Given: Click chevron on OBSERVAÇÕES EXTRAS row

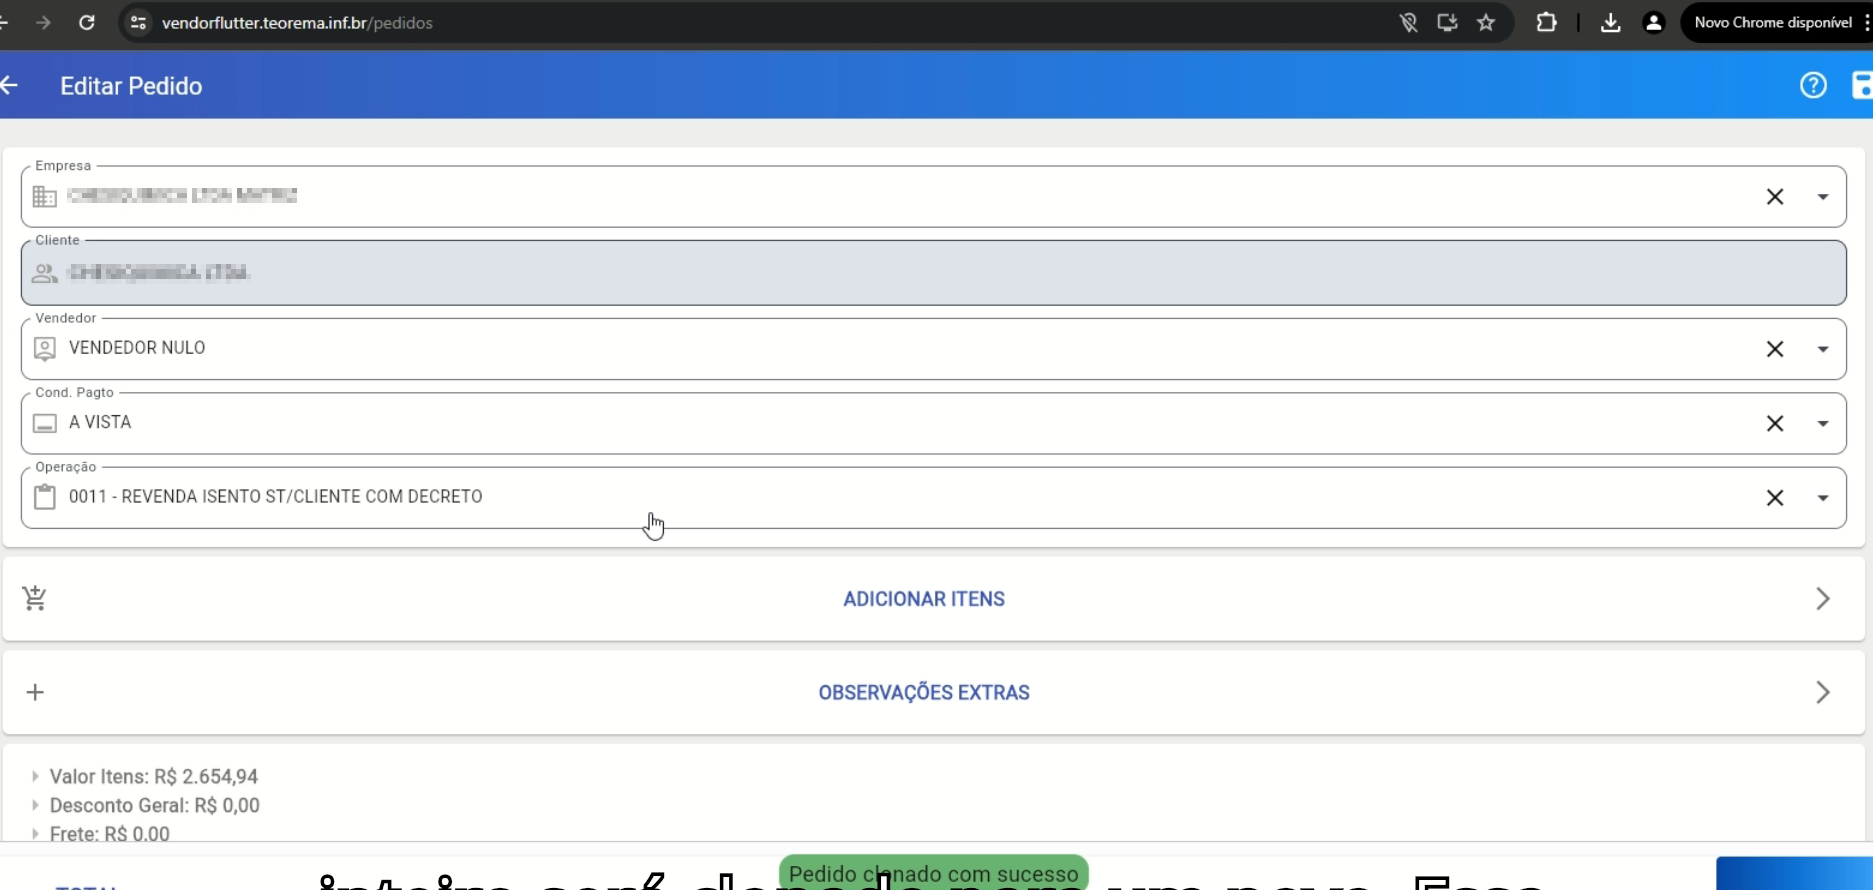Looking at the screenshot, I should click(x=1823, y=693).
